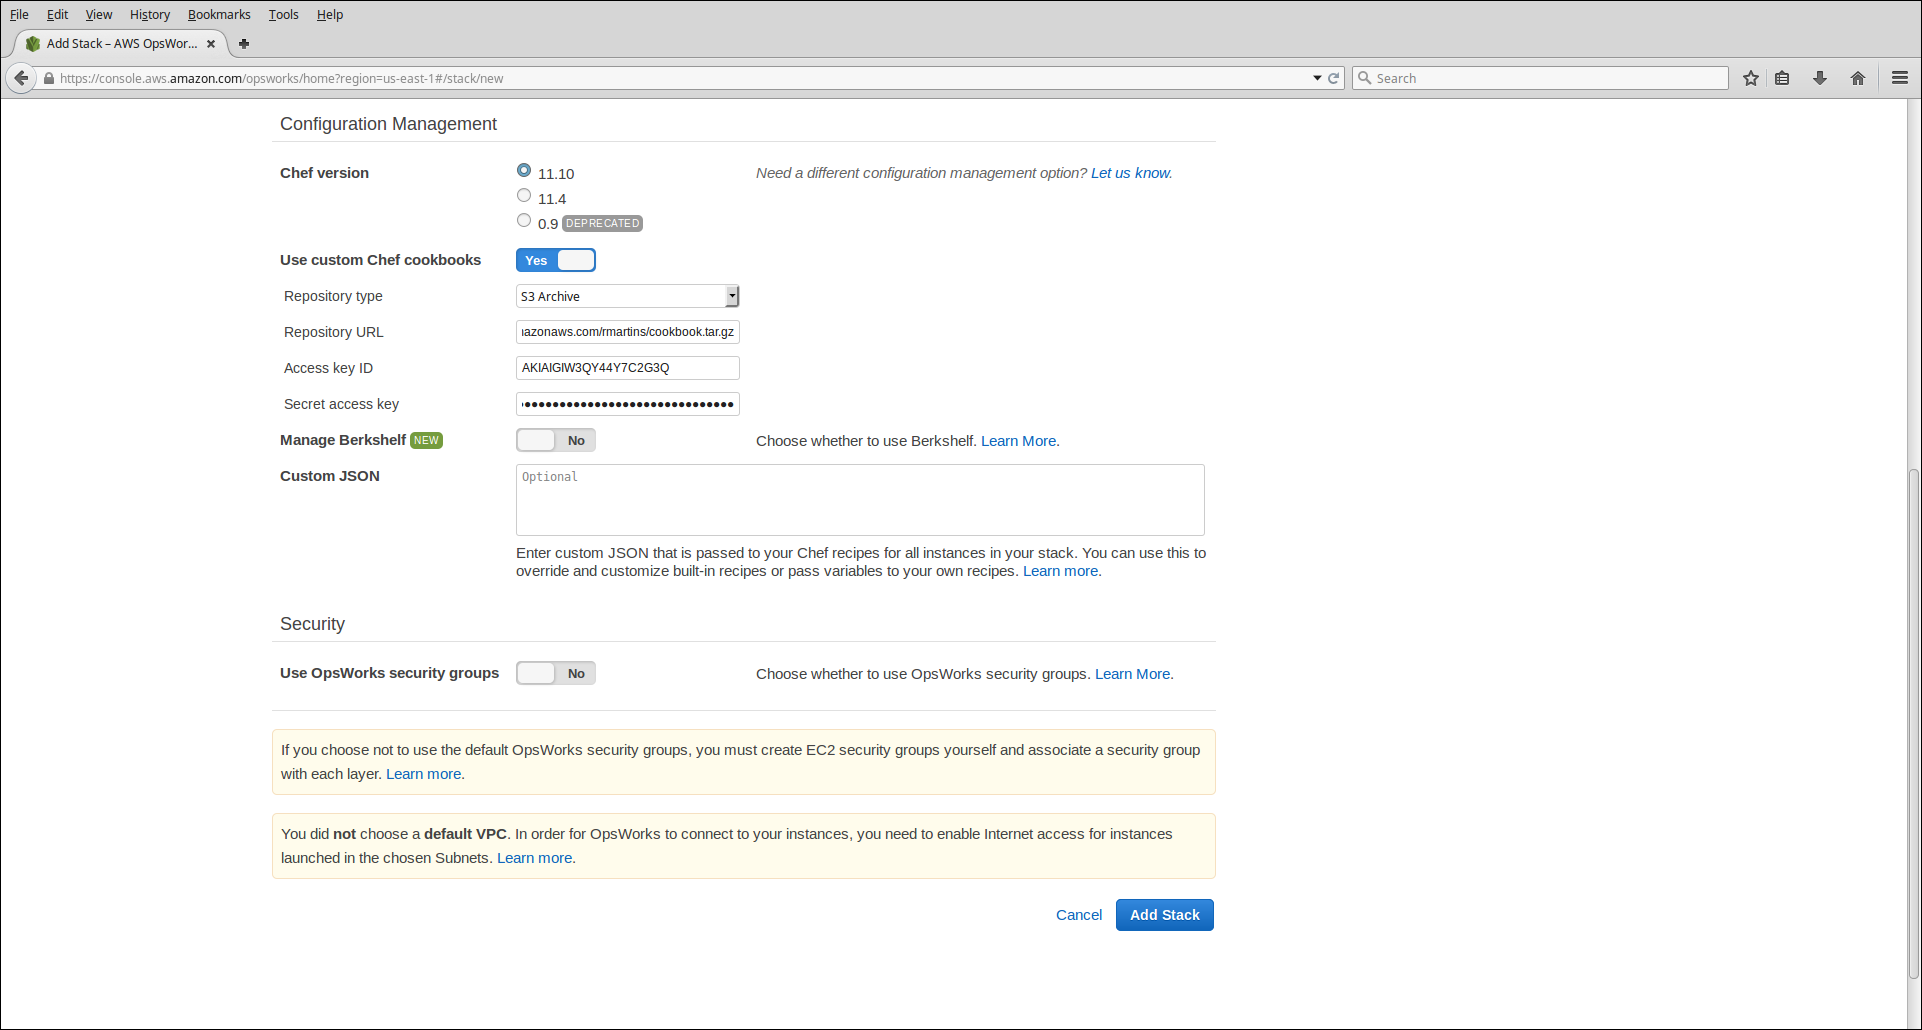1922x1030 pixels.
Task: Click the reload page icon
Action: click(x=1333, y=78)
